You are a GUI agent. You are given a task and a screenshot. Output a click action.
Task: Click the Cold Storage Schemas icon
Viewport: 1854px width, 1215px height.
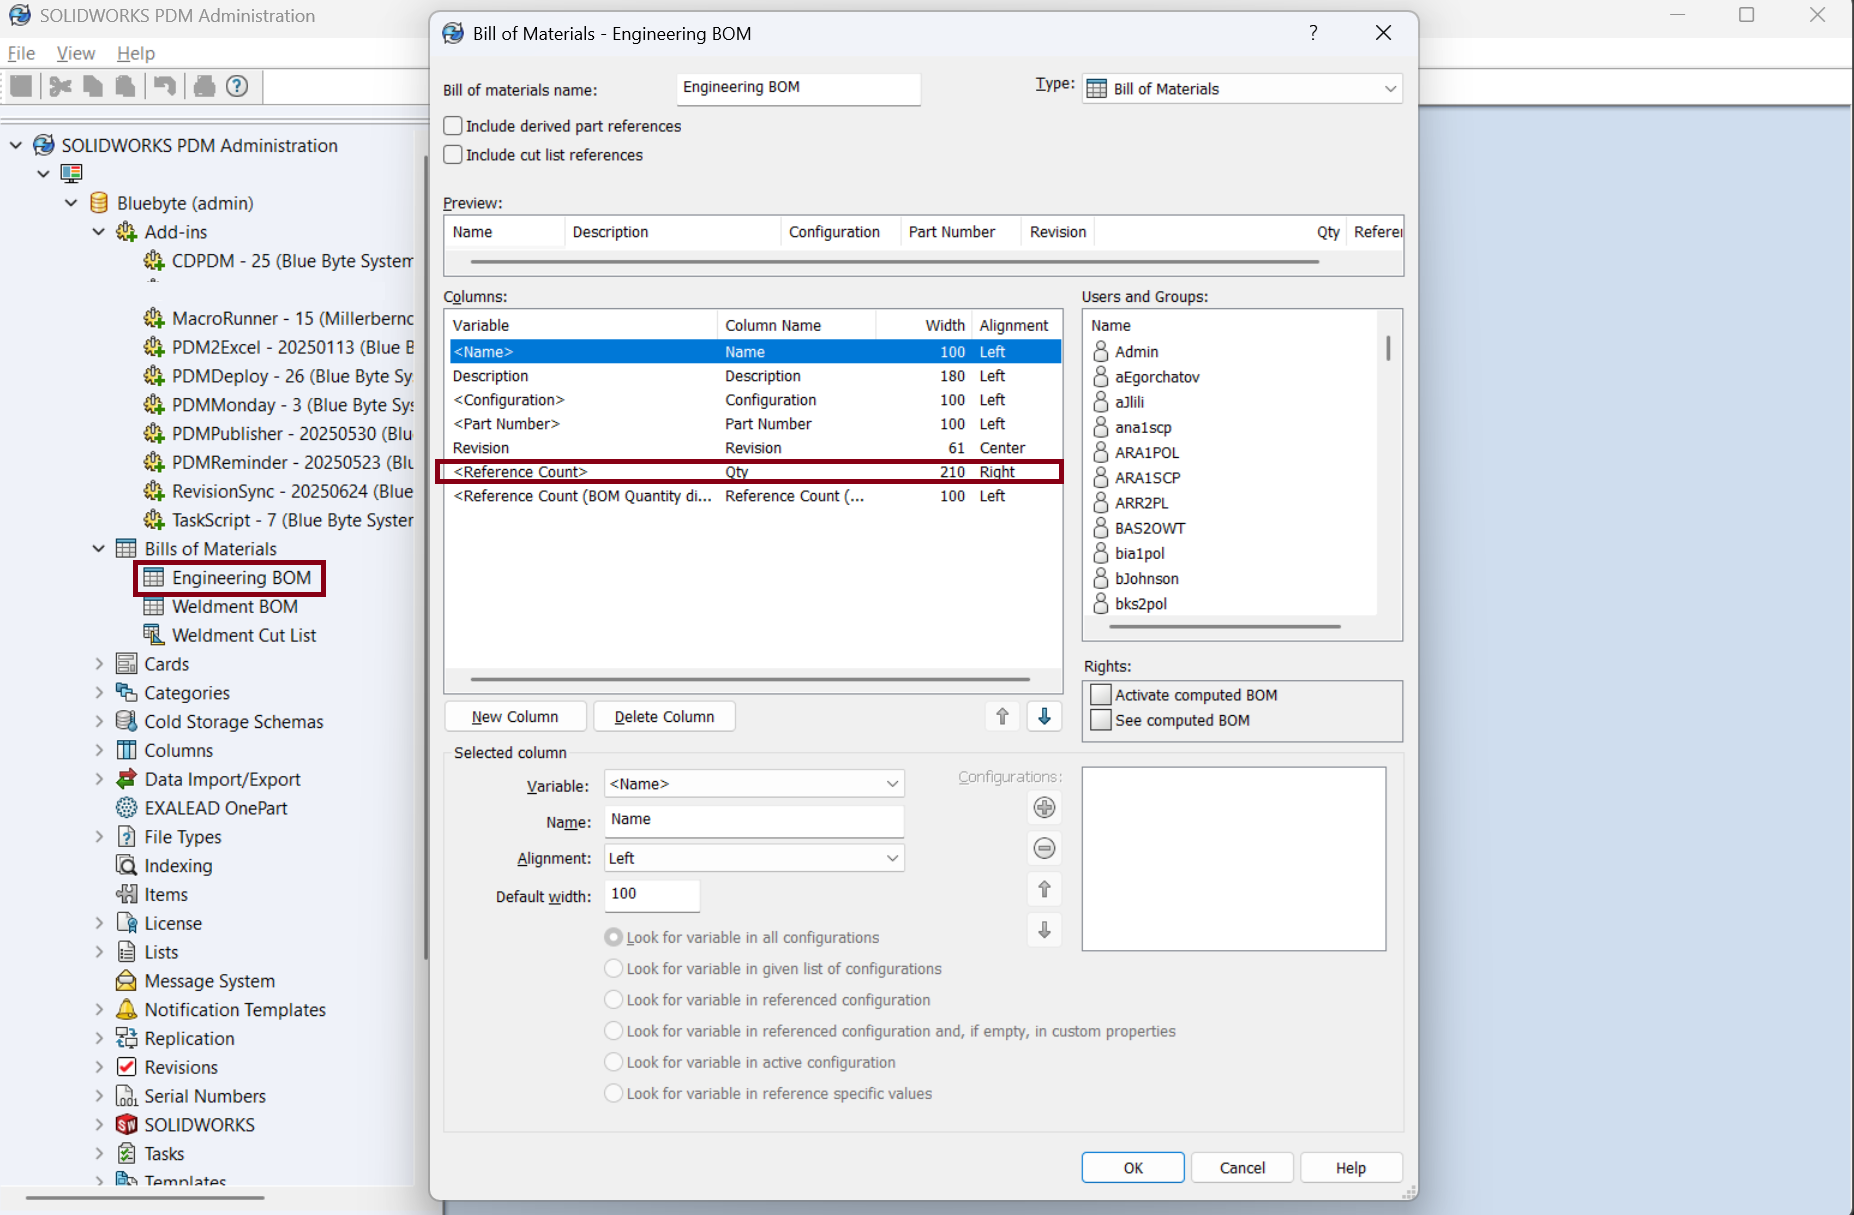pos(126,721)
